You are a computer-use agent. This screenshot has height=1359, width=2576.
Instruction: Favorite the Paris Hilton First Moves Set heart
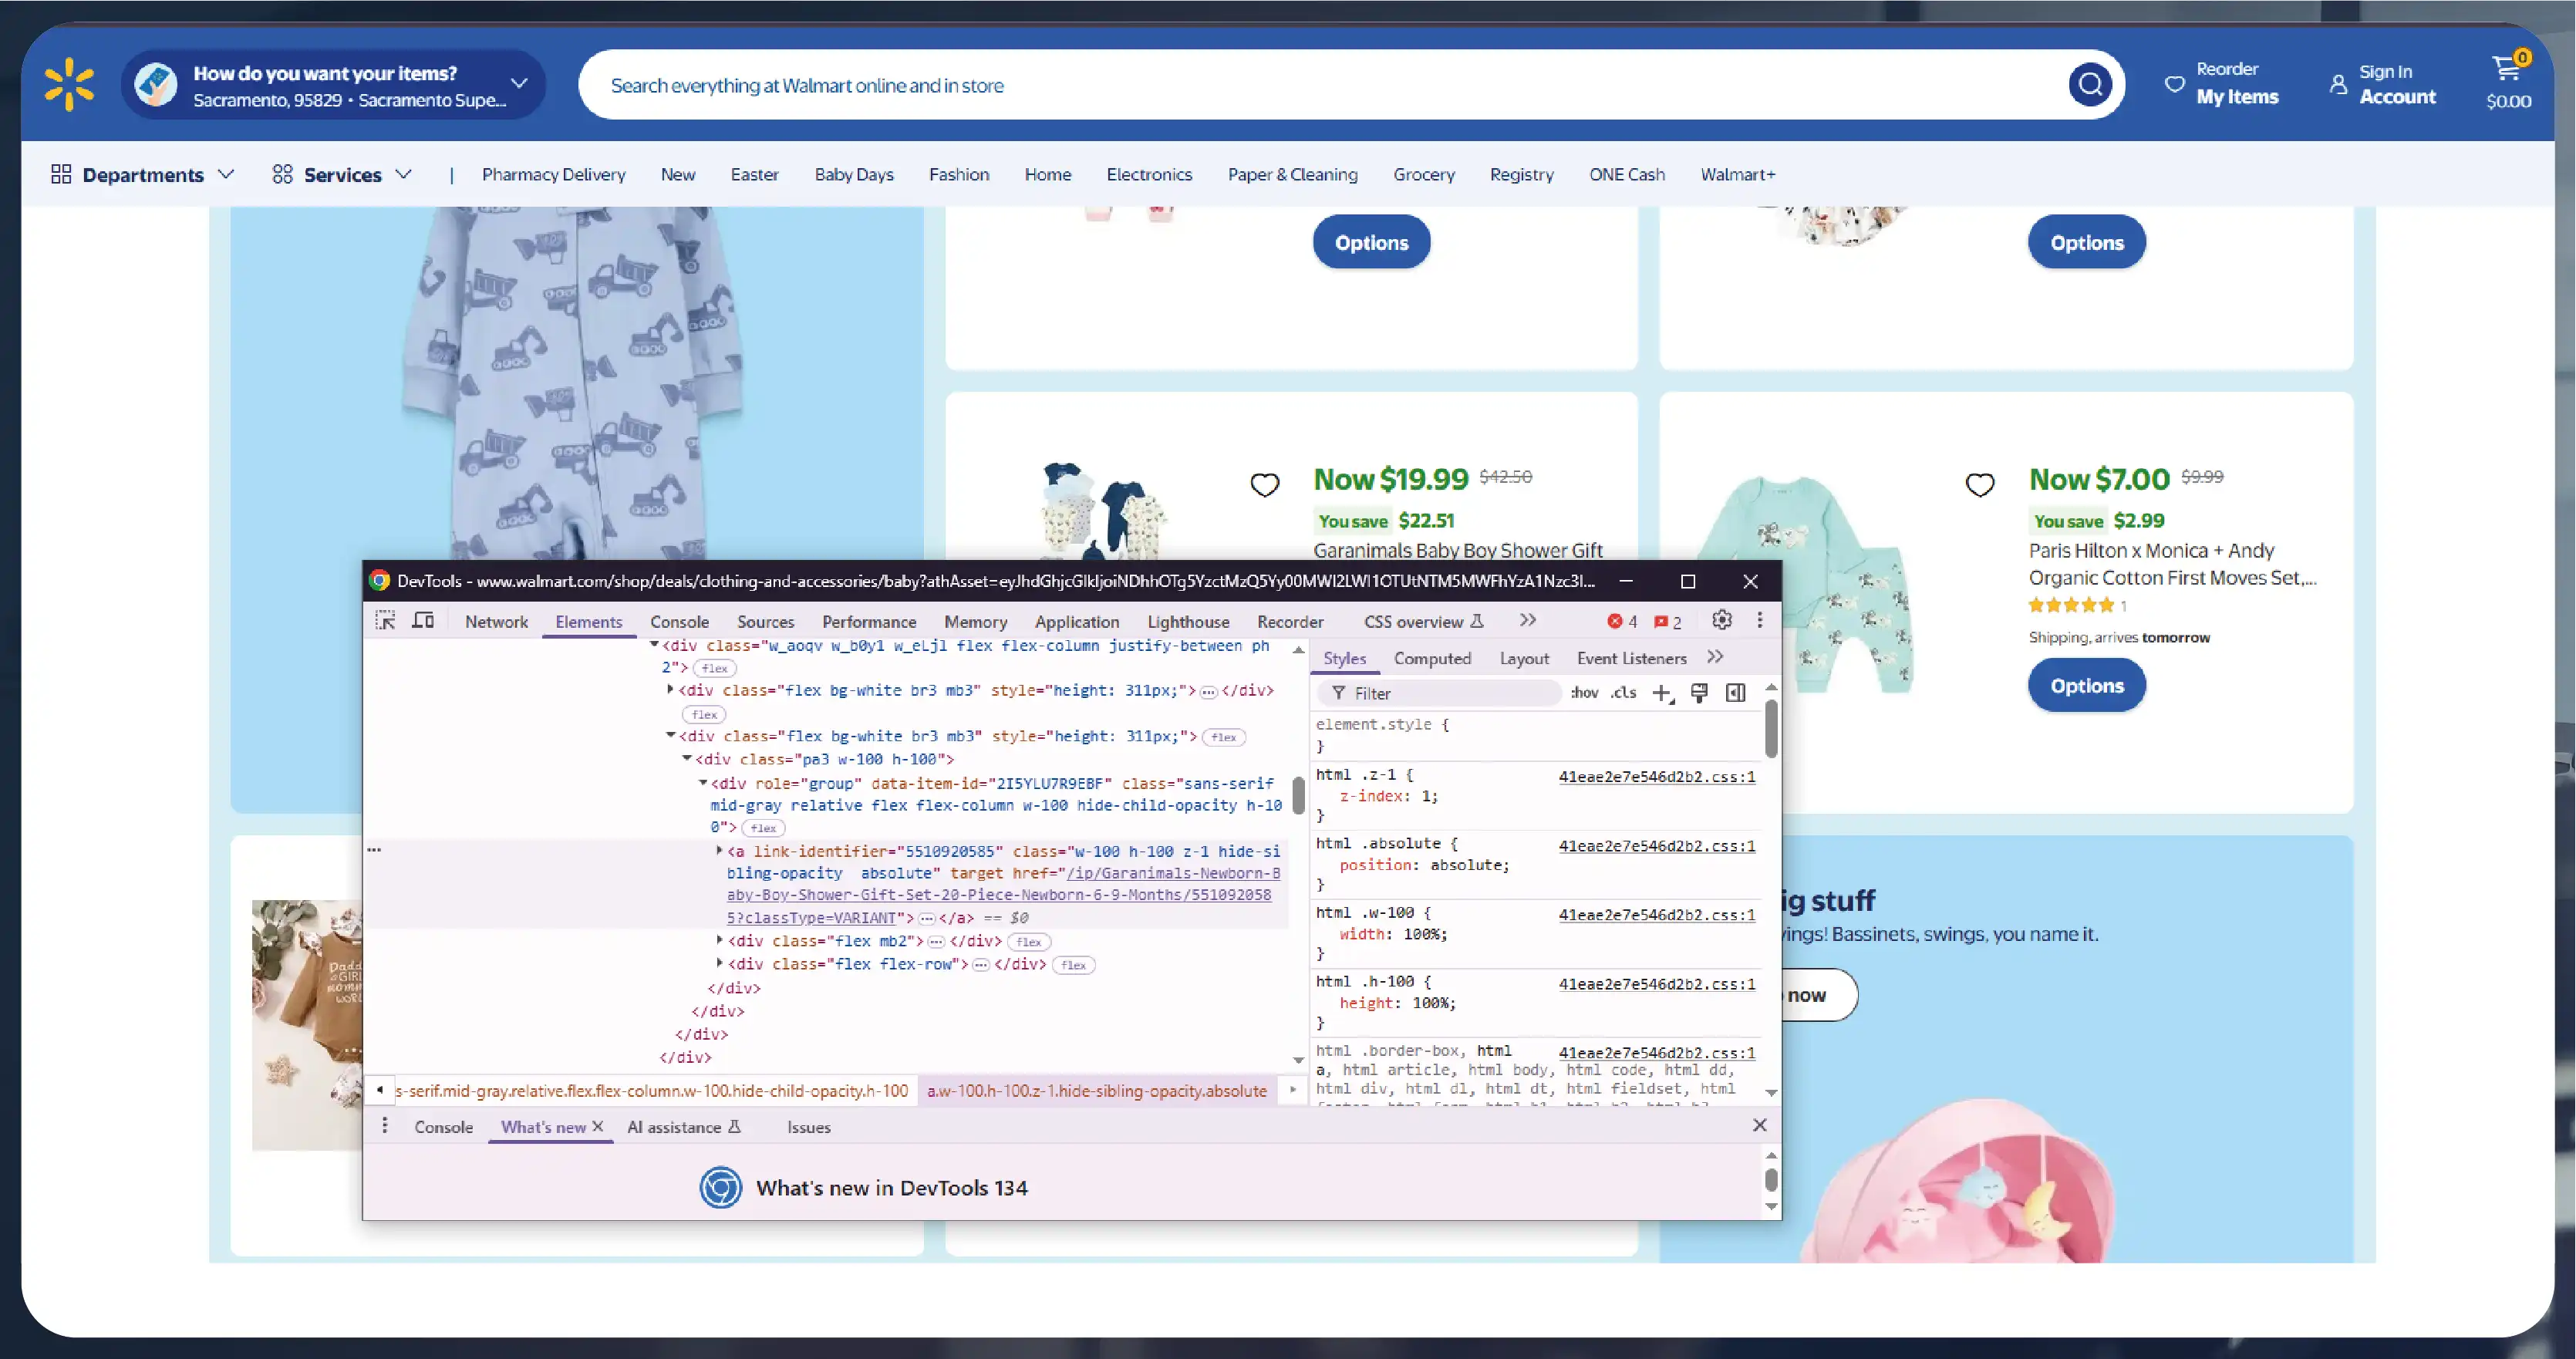1980,485
